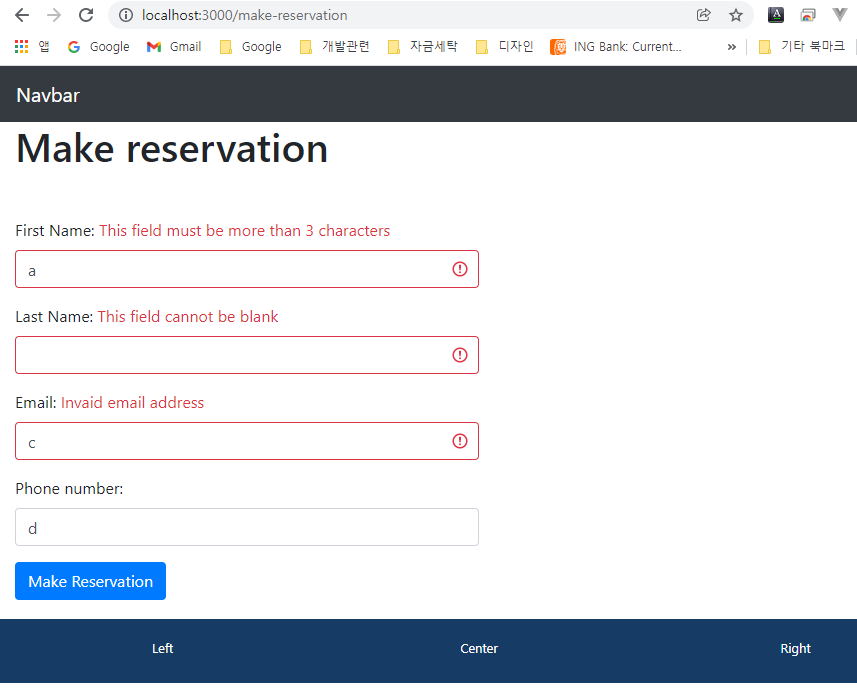Open the Google bookmark with G logo
The image size is (857, 694).
[98, 46]
